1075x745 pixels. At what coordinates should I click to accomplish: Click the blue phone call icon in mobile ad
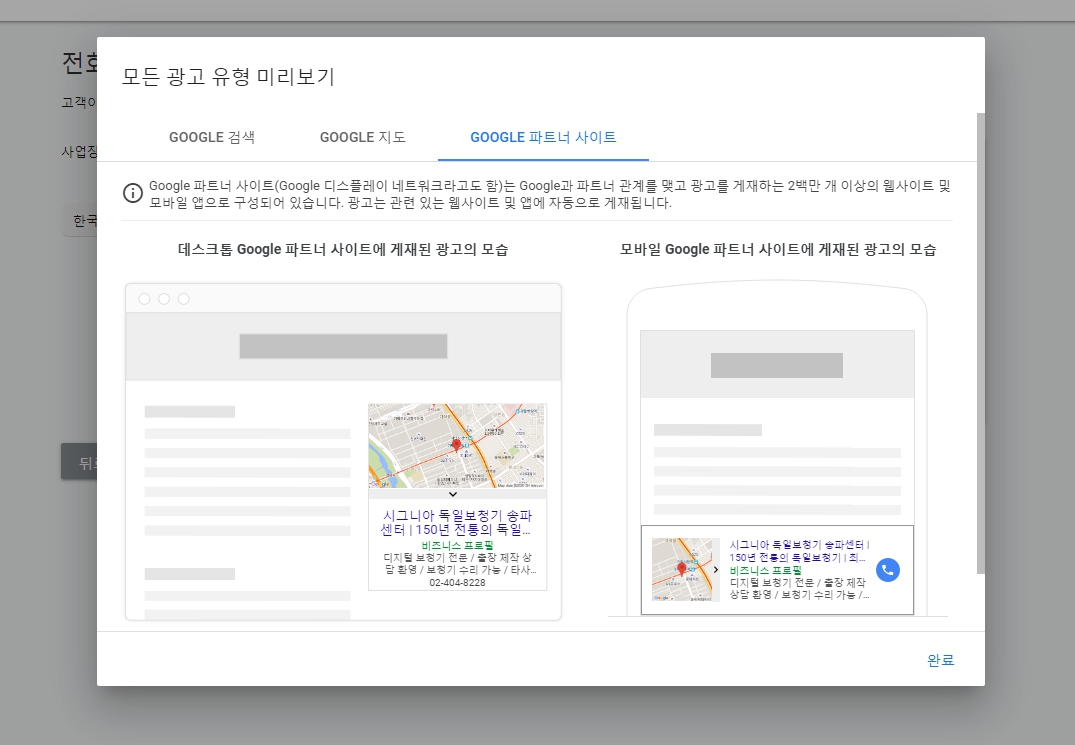(888, 570)
